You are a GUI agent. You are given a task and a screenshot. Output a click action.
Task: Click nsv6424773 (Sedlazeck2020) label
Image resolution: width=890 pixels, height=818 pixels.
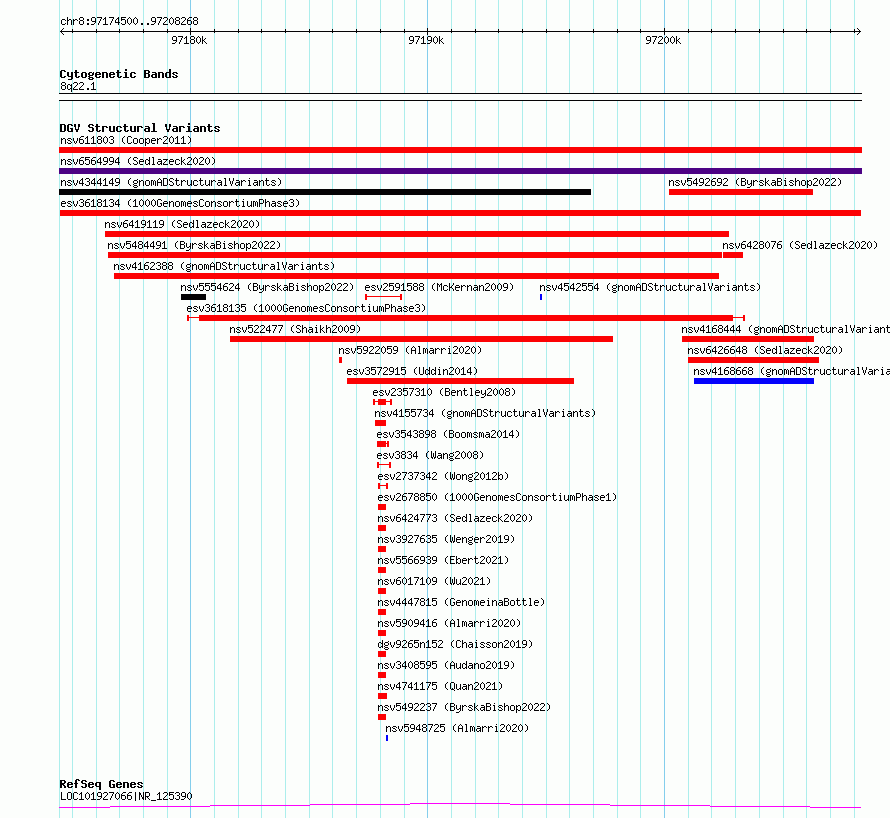click(x=455, y=518)
